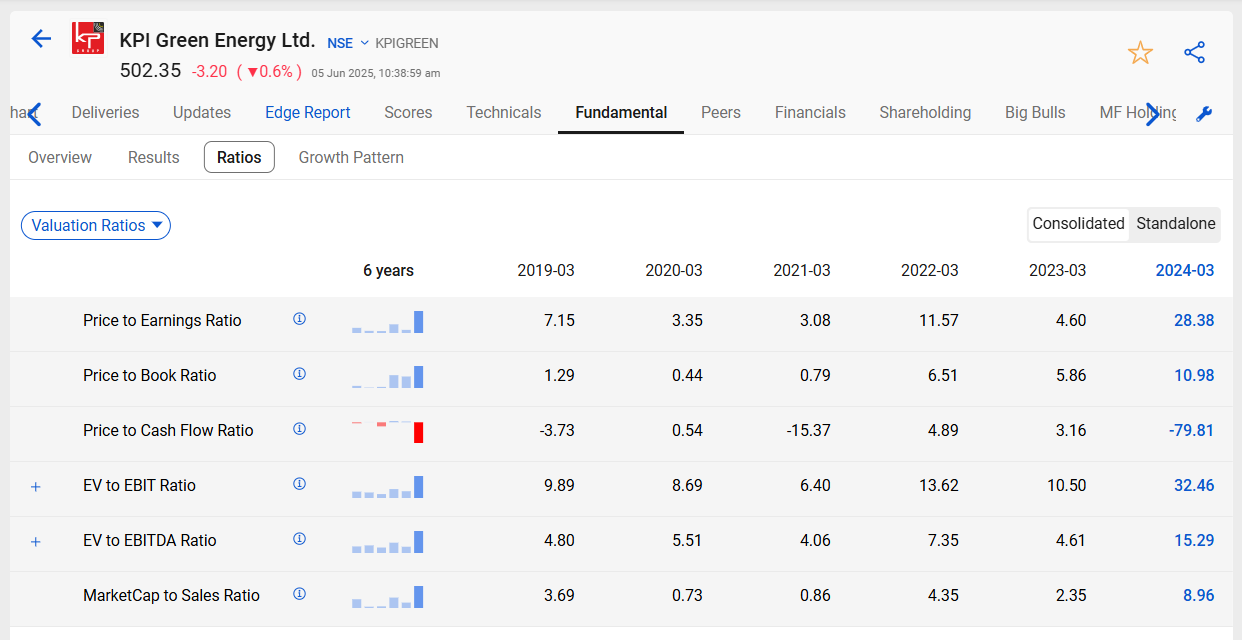Open the Shareholding tab

click(925, 113)
